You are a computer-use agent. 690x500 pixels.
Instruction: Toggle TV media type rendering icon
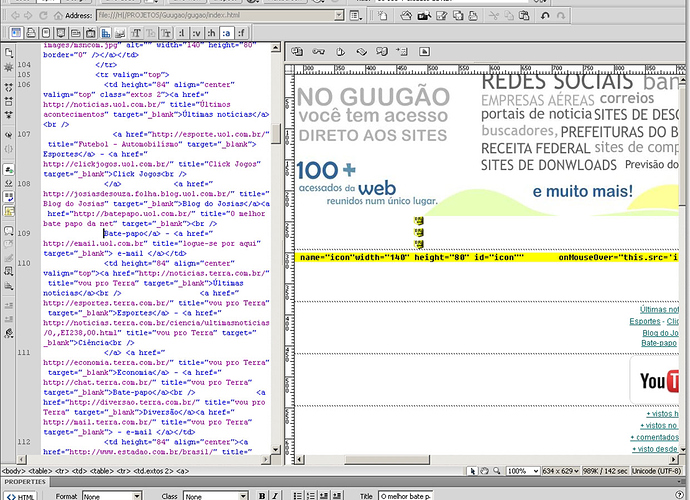(91, 33)
